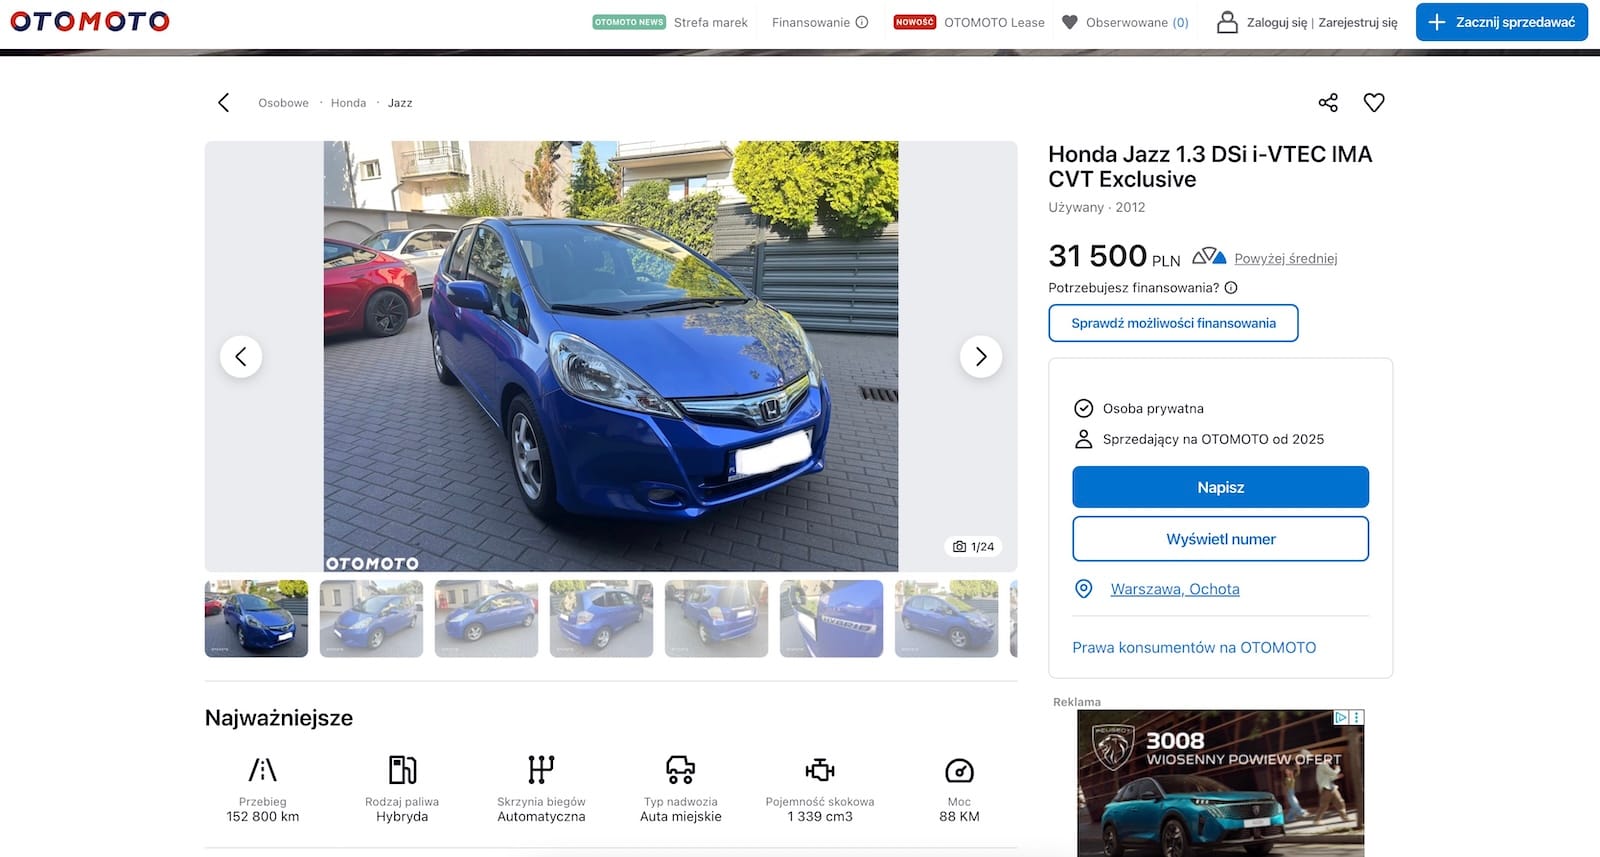Click the Hybryda fuel value
1600x857 pixels.
402,816
